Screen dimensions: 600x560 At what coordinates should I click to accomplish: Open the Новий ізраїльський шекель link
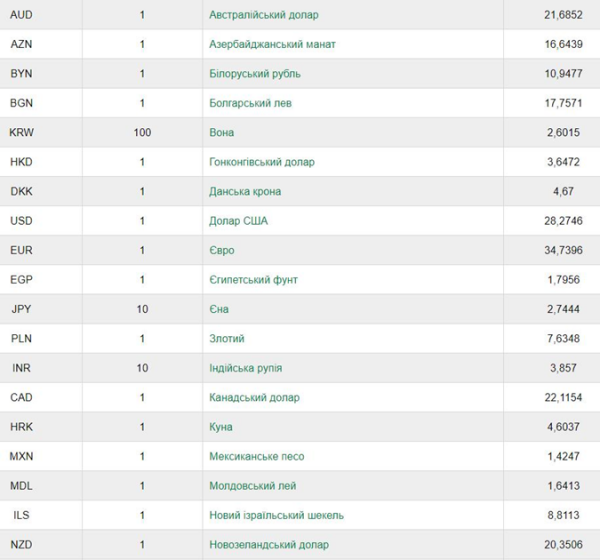(276, 515)
